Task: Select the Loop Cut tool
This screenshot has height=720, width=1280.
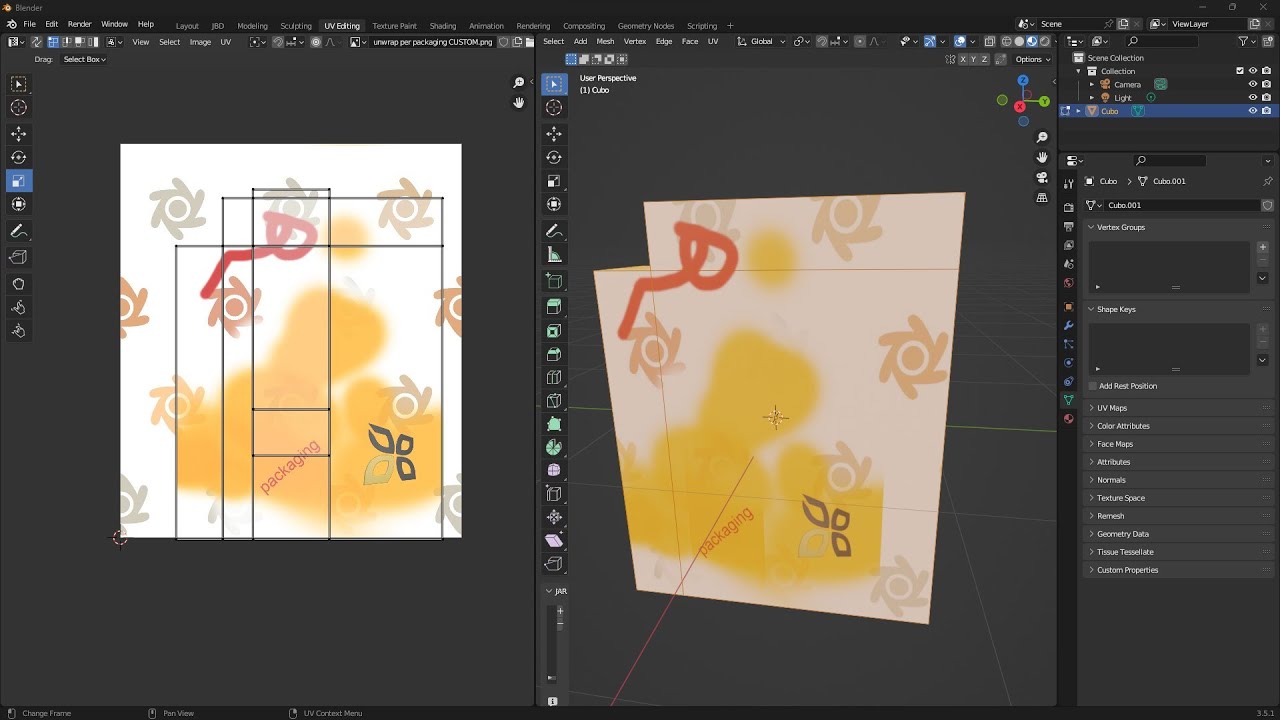Action: (554, 378)
